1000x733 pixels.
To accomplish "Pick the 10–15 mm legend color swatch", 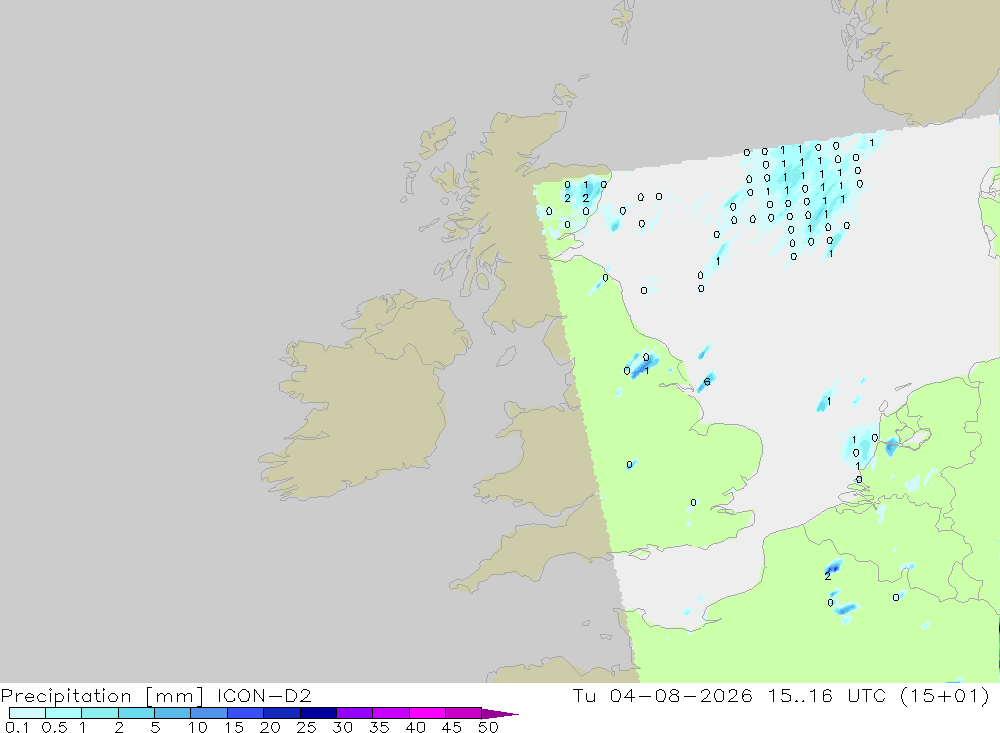I will (x=209, y=713).
